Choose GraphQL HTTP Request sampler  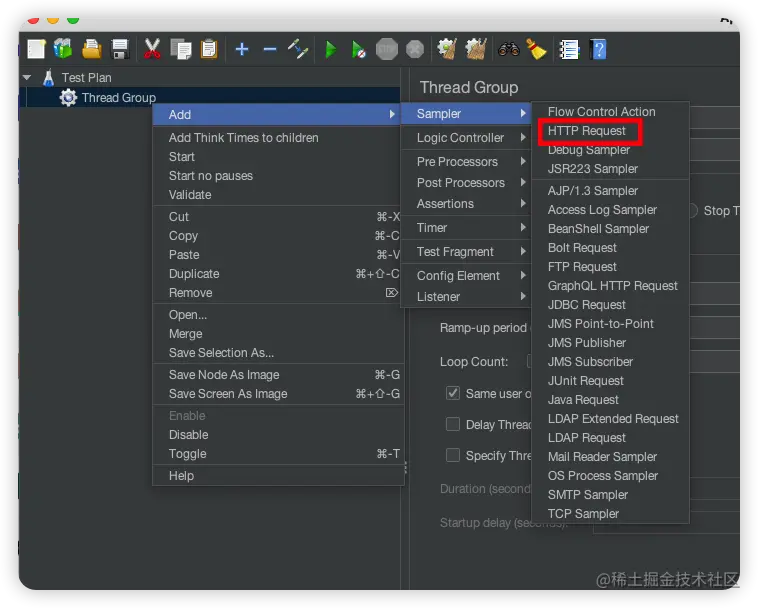coord(612,286)
